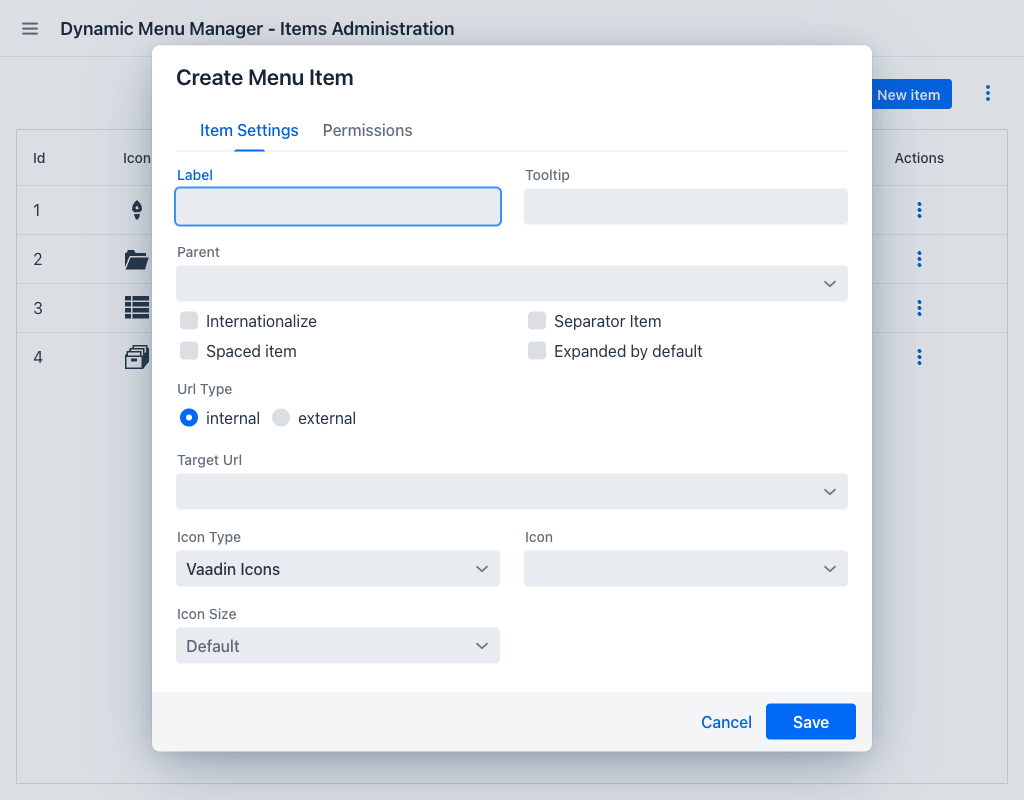Toggle the Separator Item checkbox
This screenshot has width=1024, height=800.
point(537,321)
